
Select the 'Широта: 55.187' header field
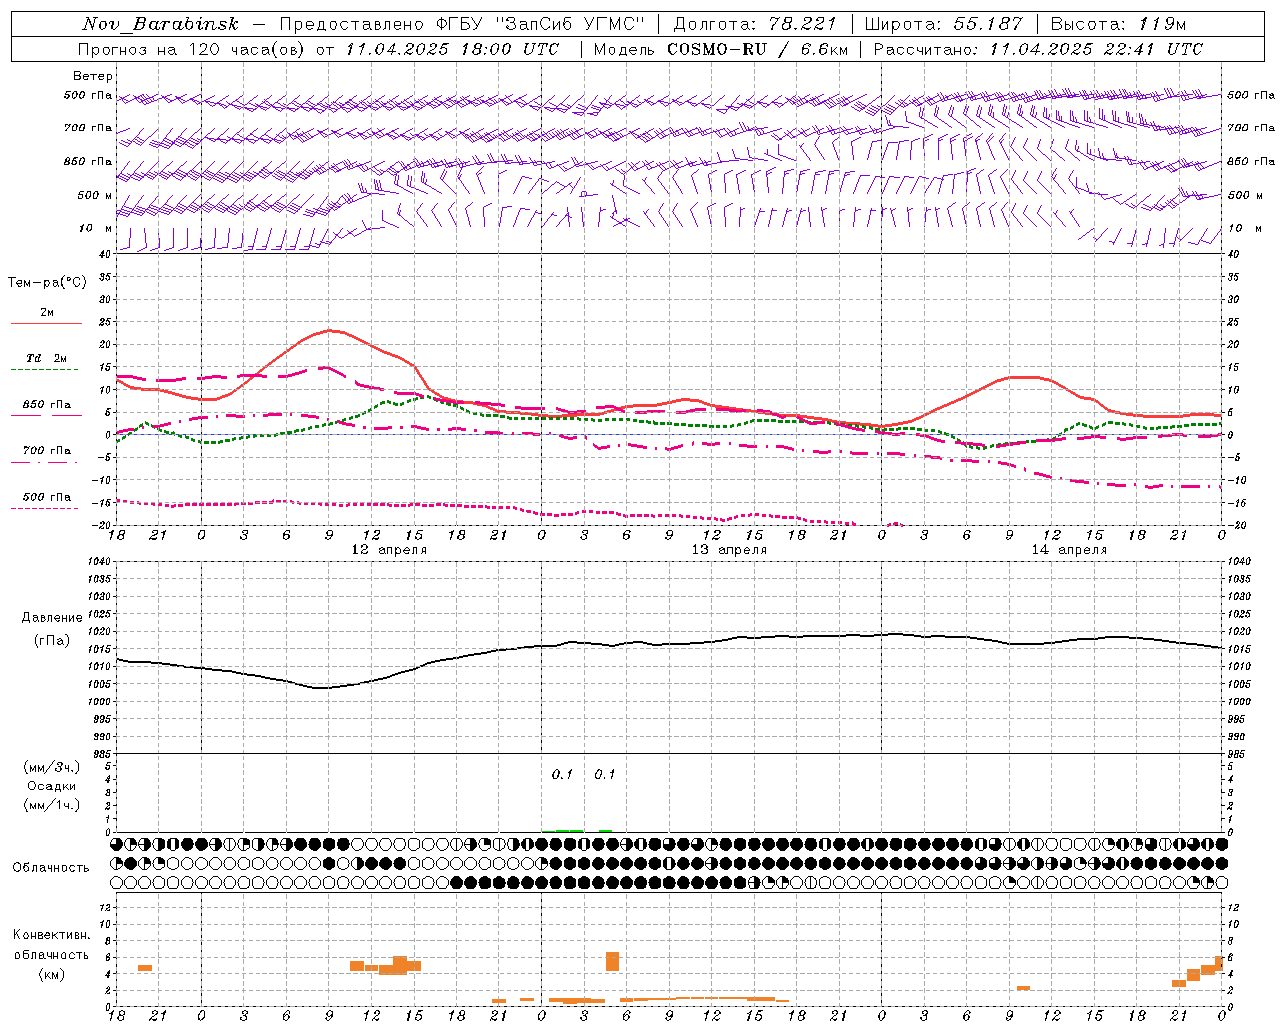pyautogui.click(x=943, y=24)
